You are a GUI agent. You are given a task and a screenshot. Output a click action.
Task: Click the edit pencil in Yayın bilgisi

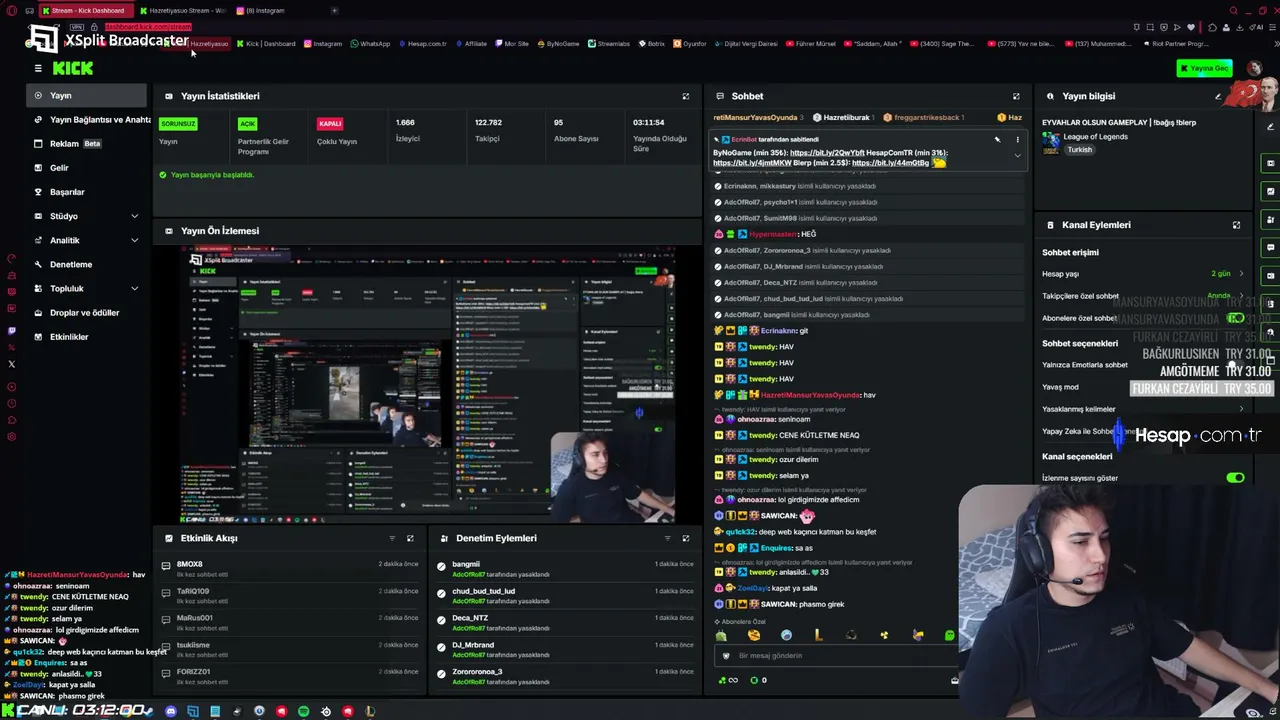click(1218, 96)
